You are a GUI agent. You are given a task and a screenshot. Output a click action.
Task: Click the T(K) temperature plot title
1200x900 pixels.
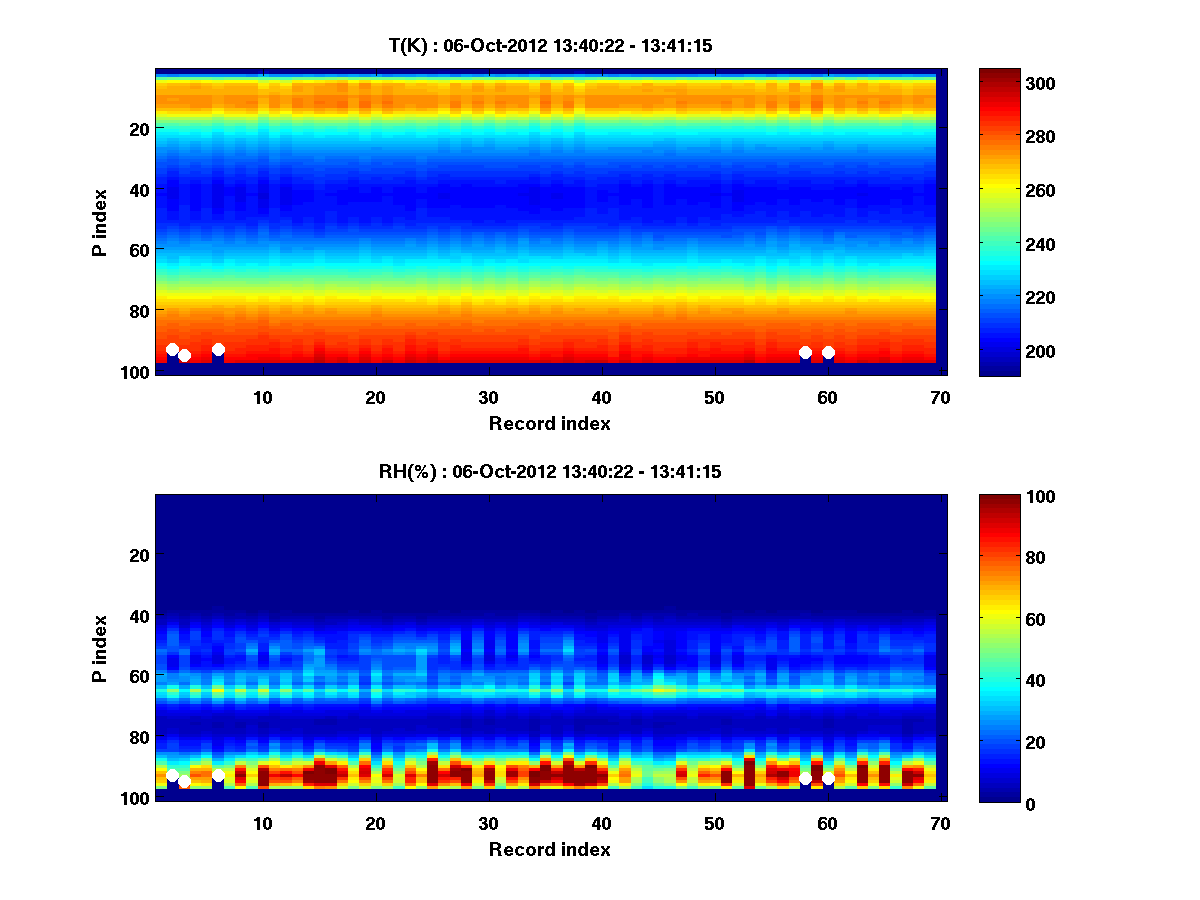pos(550,45)
